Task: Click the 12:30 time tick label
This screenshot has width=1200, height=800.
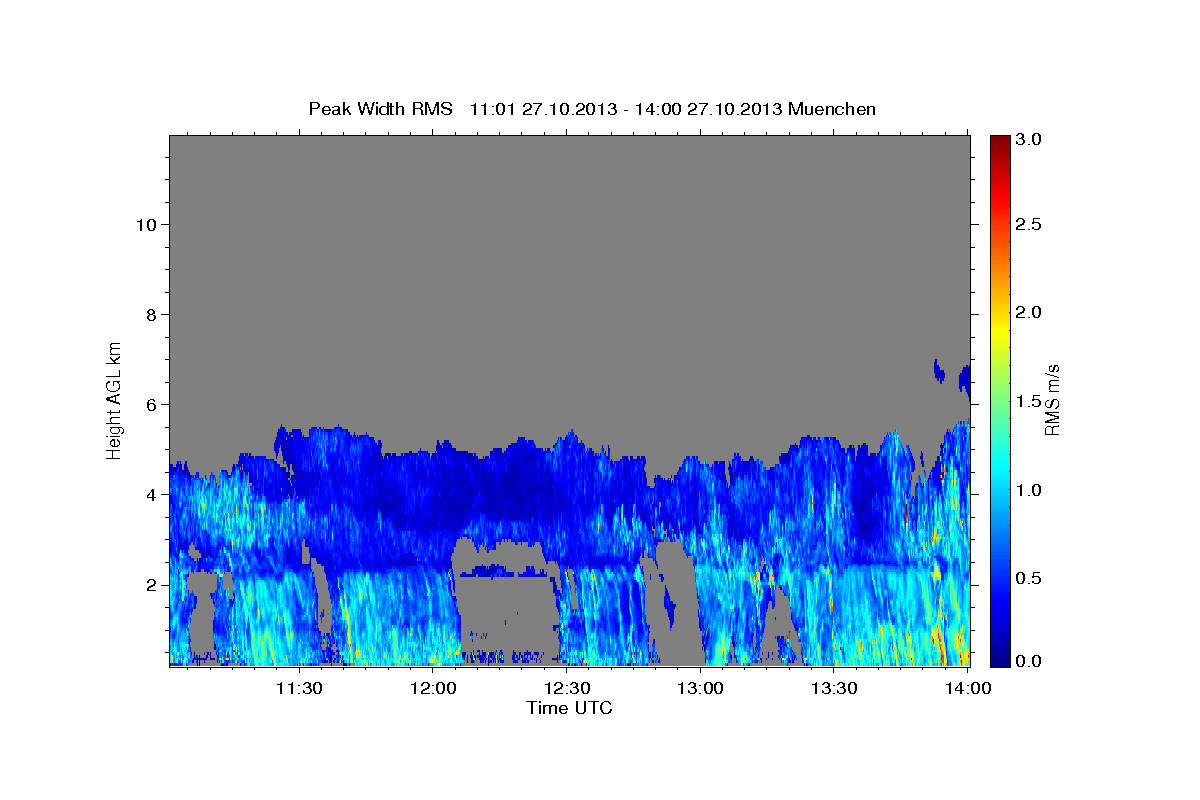Action: (x=567, y=688)
